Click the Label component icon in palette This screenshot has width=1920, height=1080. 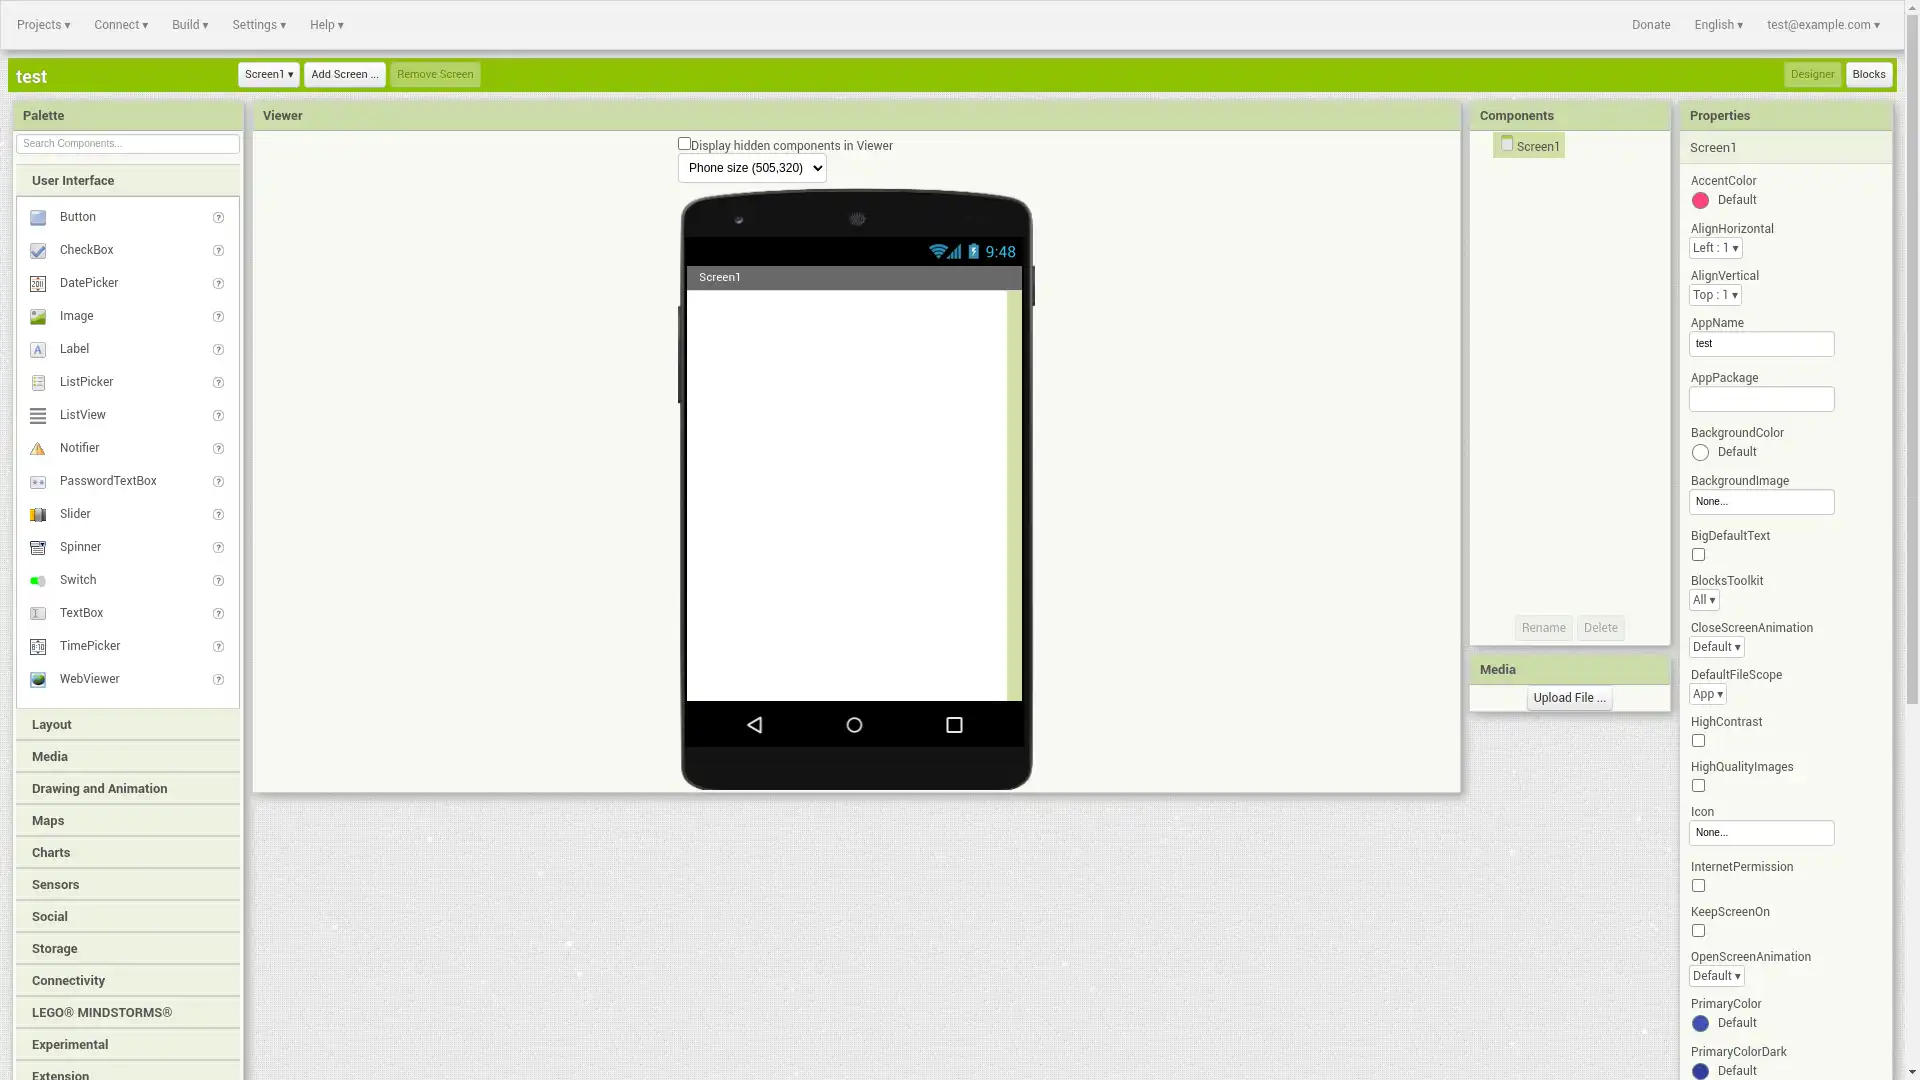coord(37,349)
